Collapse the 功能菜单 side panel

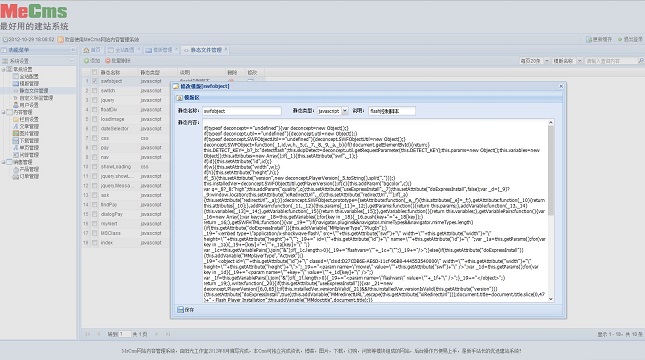[72, 50]
